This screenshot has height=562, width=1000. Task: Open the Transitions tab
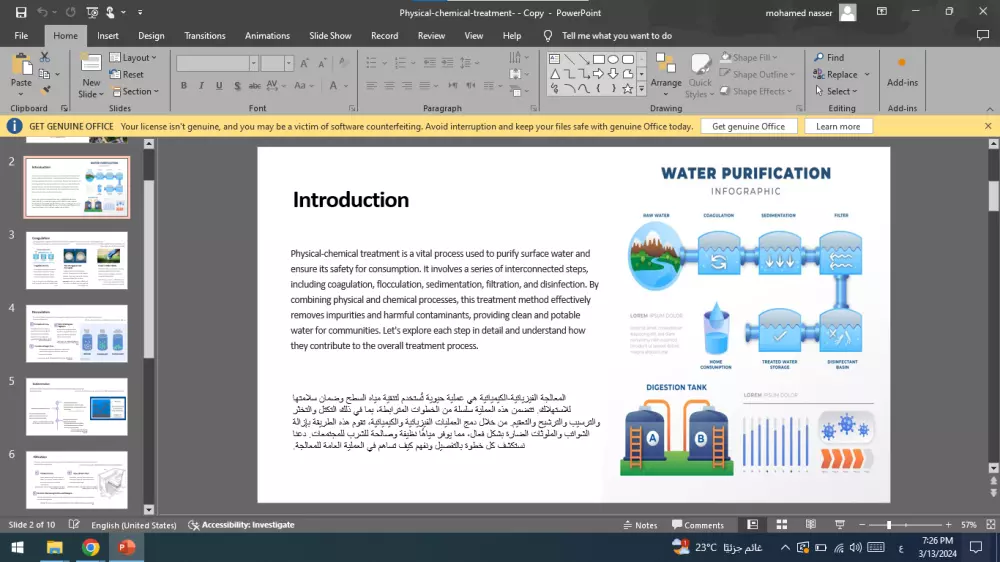tap(205, 36)
